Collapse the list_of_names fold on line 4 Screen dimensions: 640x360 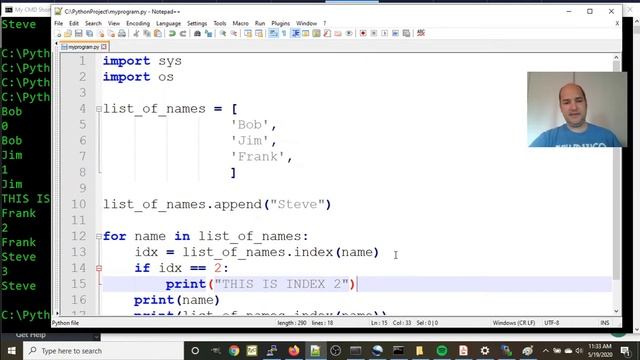[x=99, y=109]
